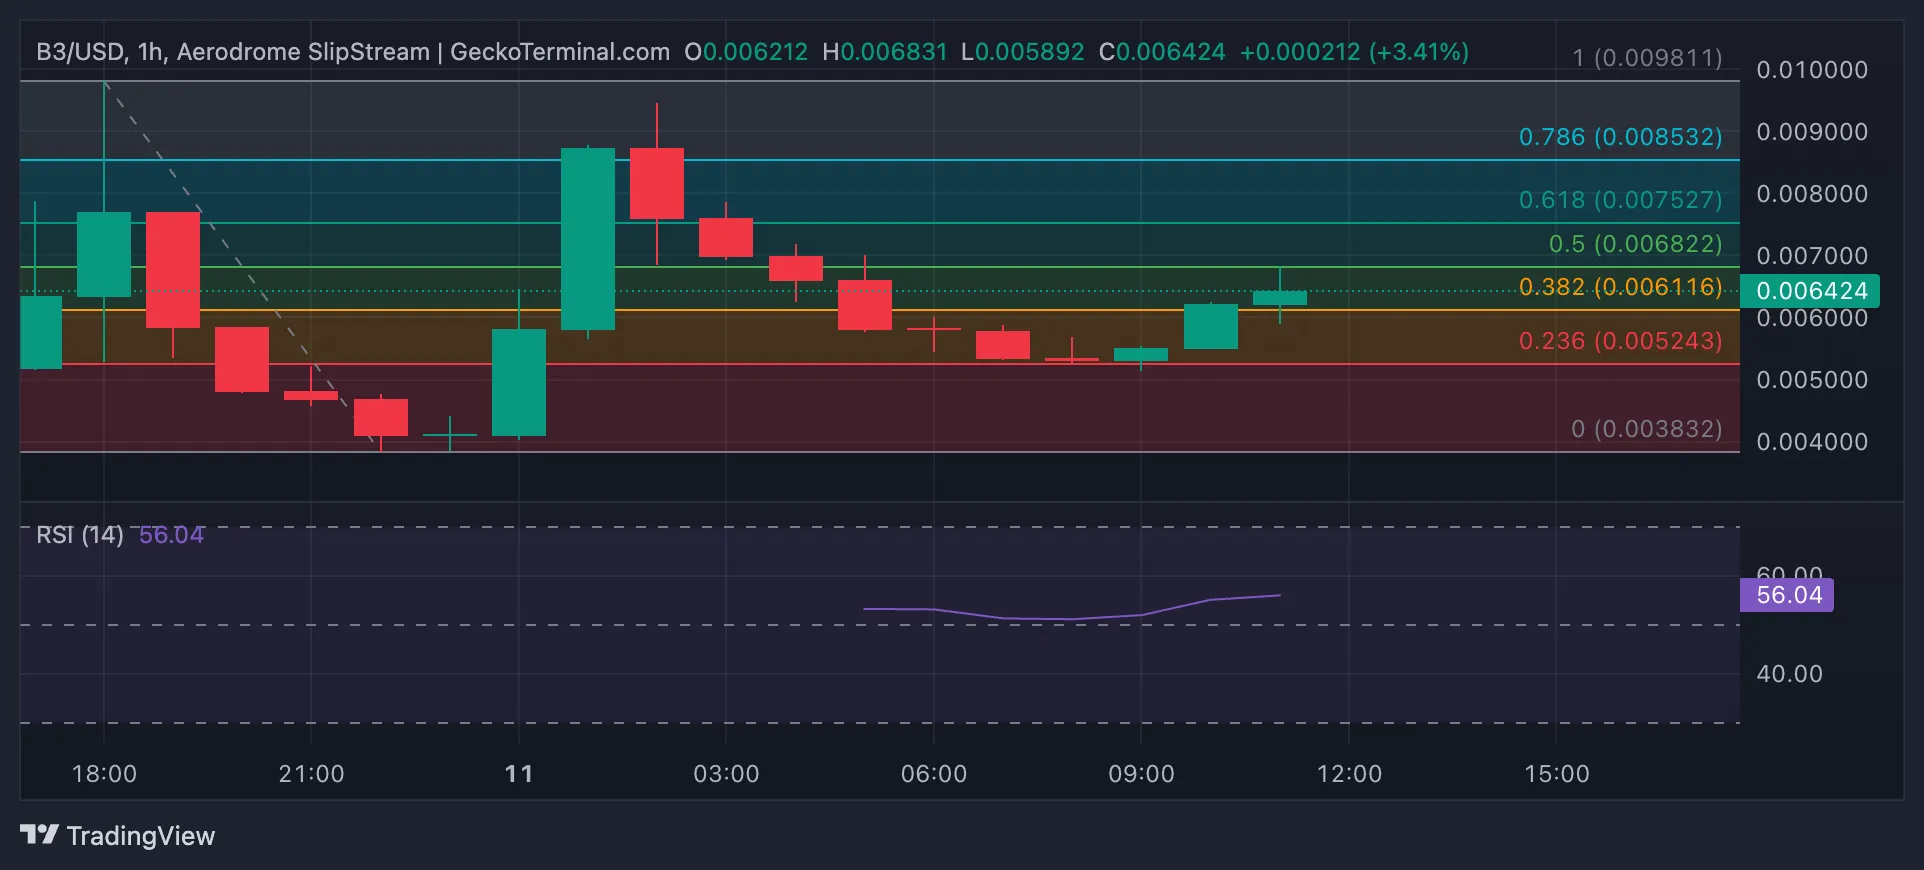Image resolution: width=1924 pixels, height=870 pixels.
Task: Click the 1 (0.009811) Fibonacci top label
Action: pyautogui.click(x=1646, y=58)
